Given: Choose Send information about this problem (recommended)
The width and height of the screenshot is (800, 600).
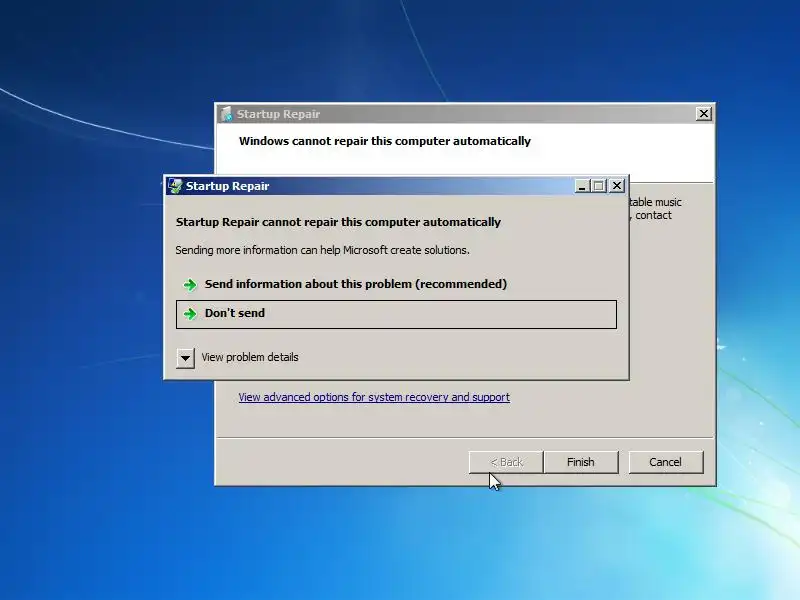Looking at the screenshot, I should point(396,284).
